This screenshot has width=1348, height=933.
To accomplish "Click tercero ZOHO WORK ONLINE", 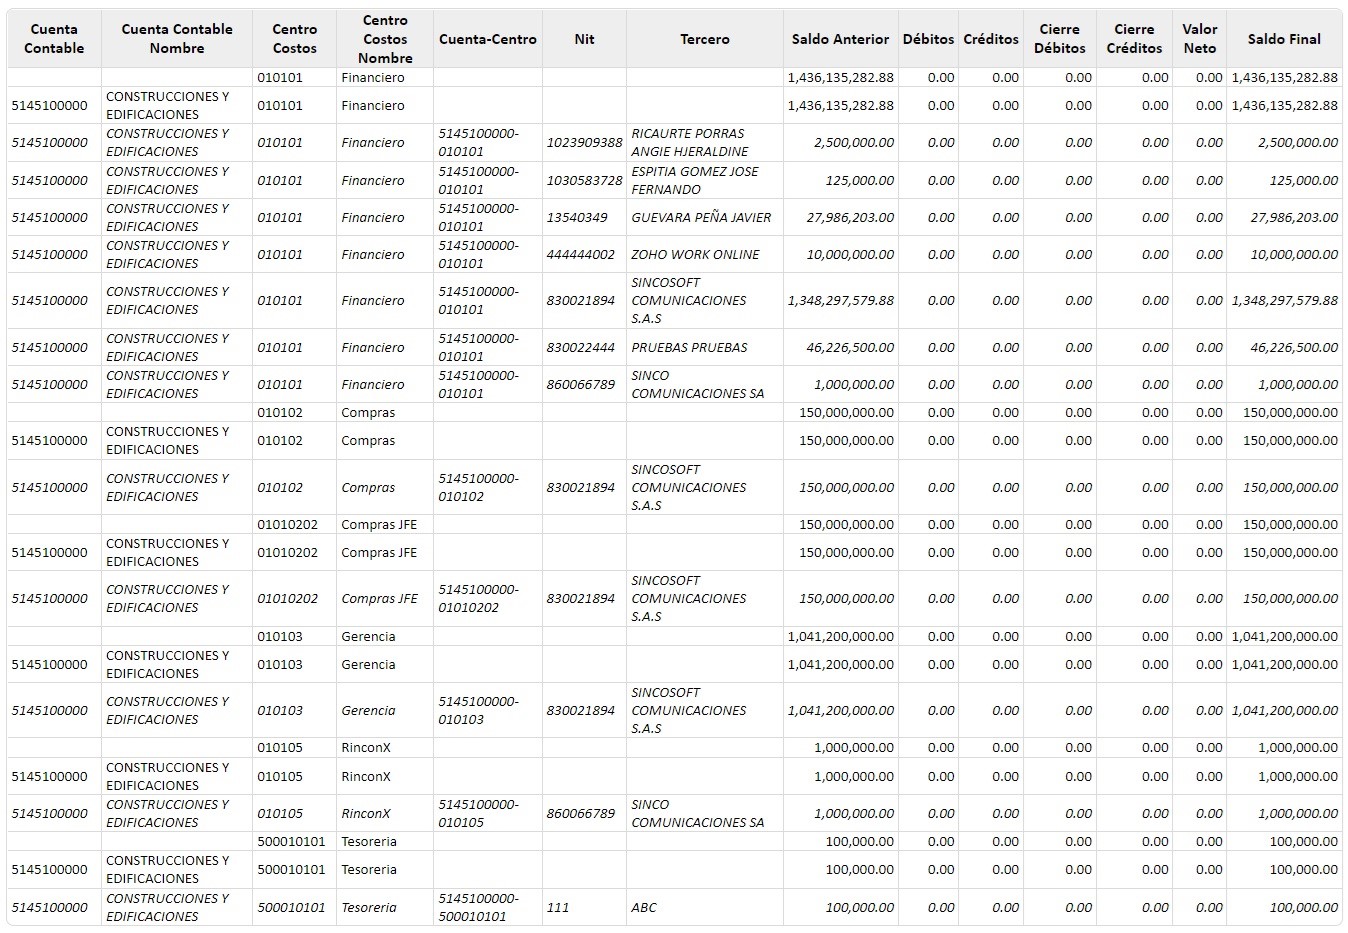I will click(x=695, y=254).
